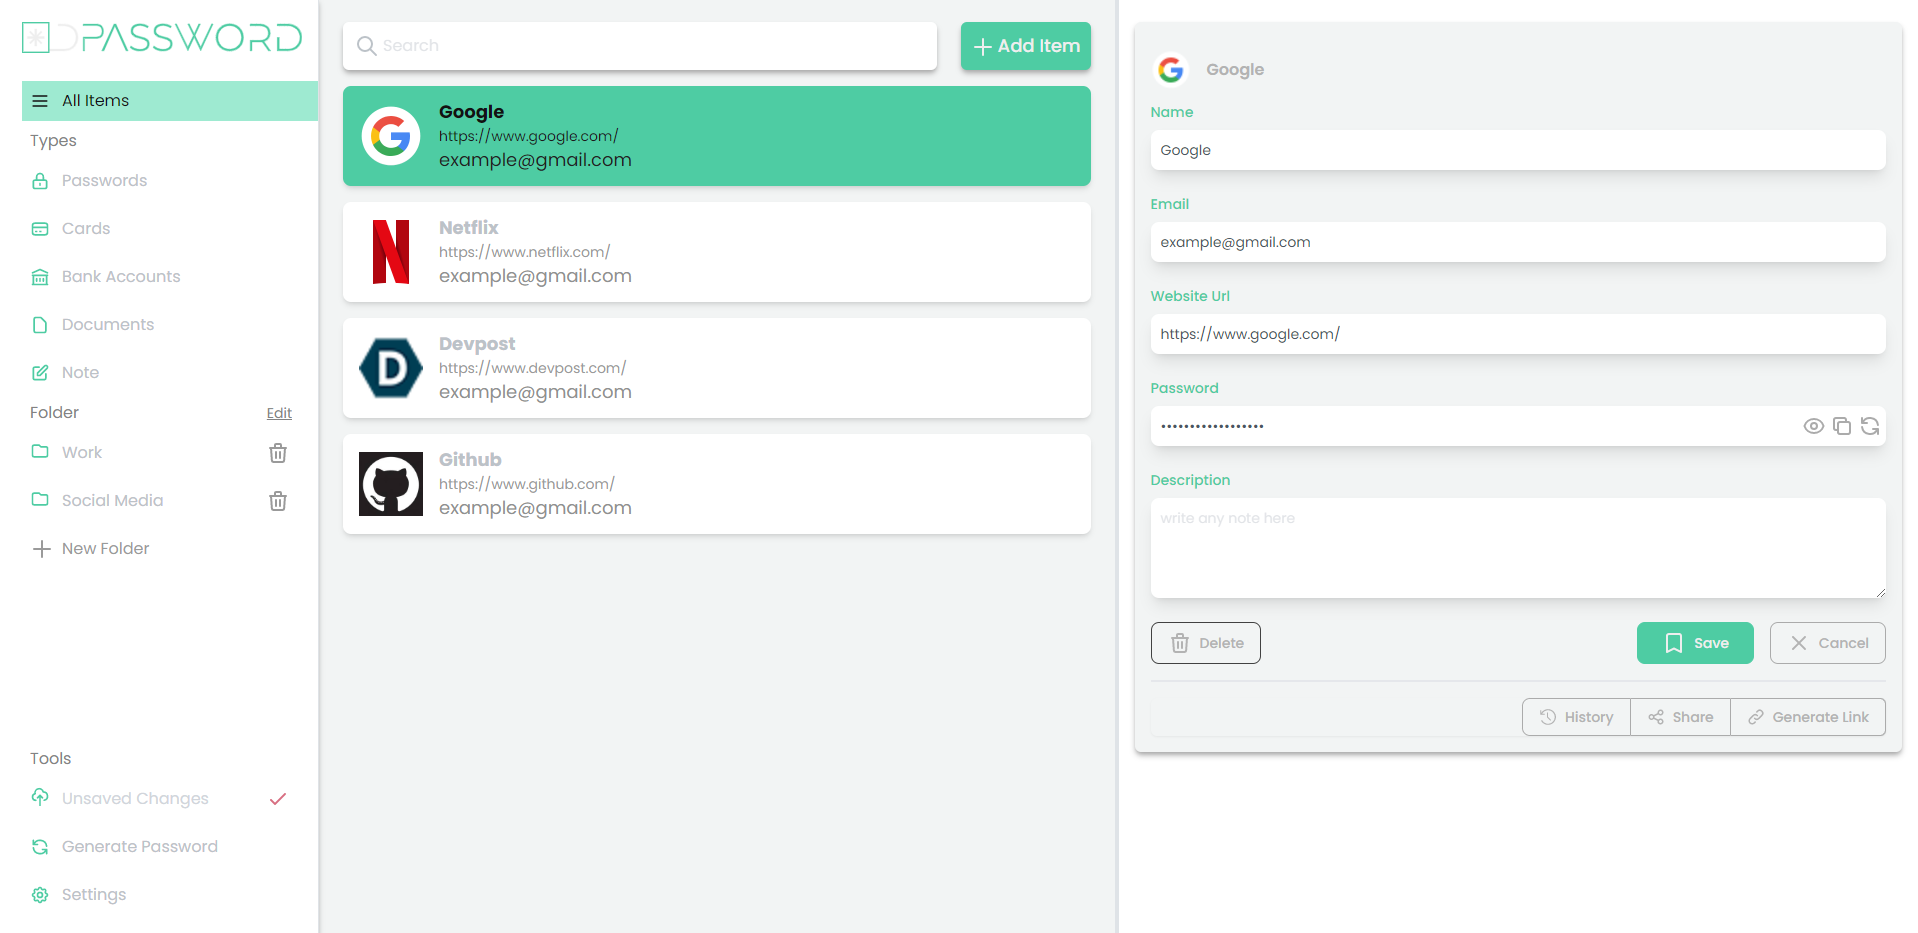Click the Name field containing Google

(x=1518, y=150)
